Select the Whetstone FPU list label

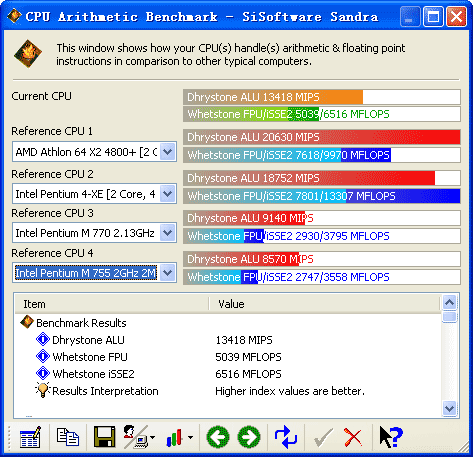(90, 357)
